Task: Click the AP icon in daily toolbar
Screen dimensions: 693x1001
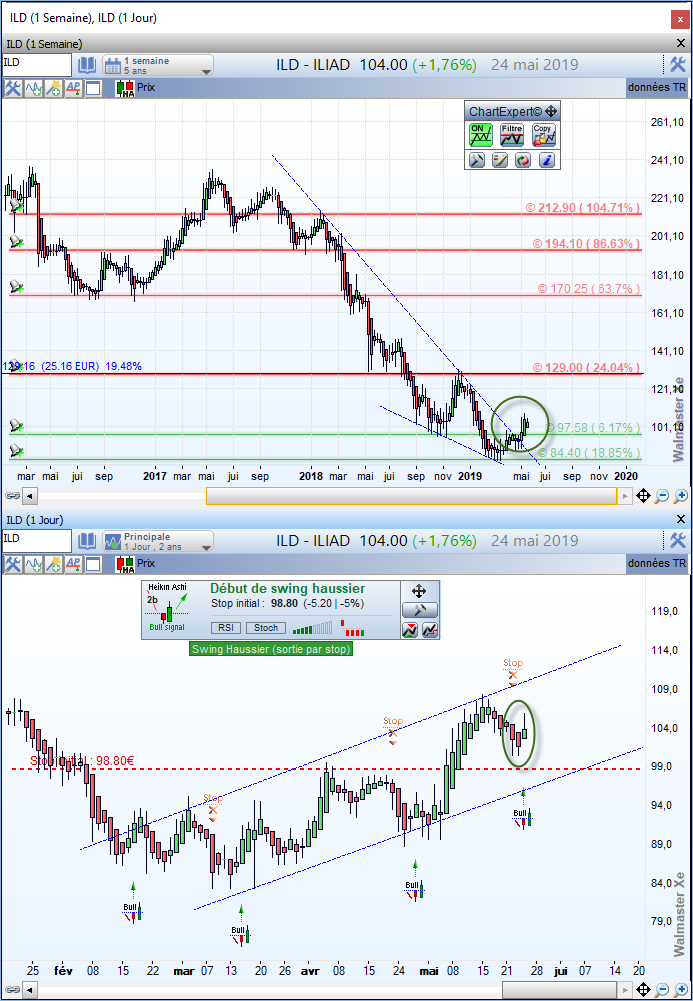Action: [73, 564]
